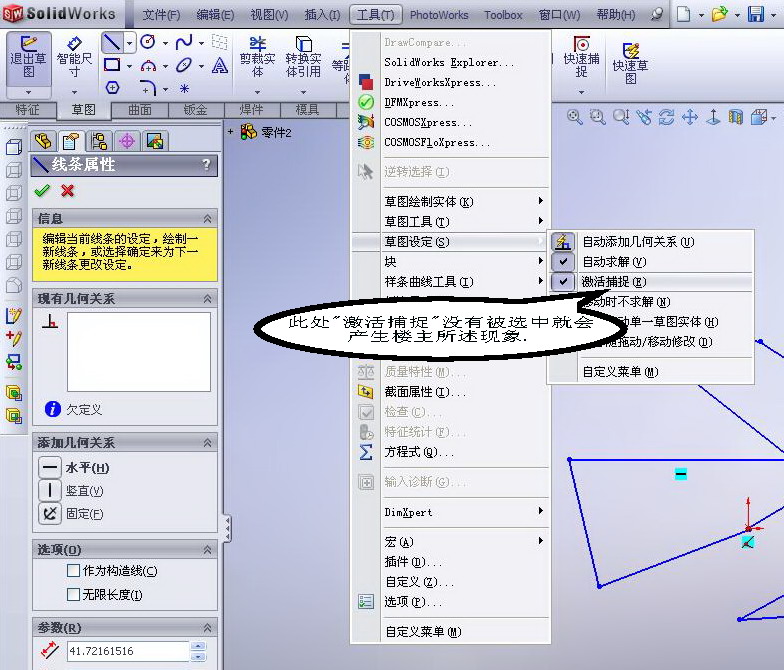Open the dropdown under 退出草图 button
The image size is (784, 670).
tap(28, 92)
